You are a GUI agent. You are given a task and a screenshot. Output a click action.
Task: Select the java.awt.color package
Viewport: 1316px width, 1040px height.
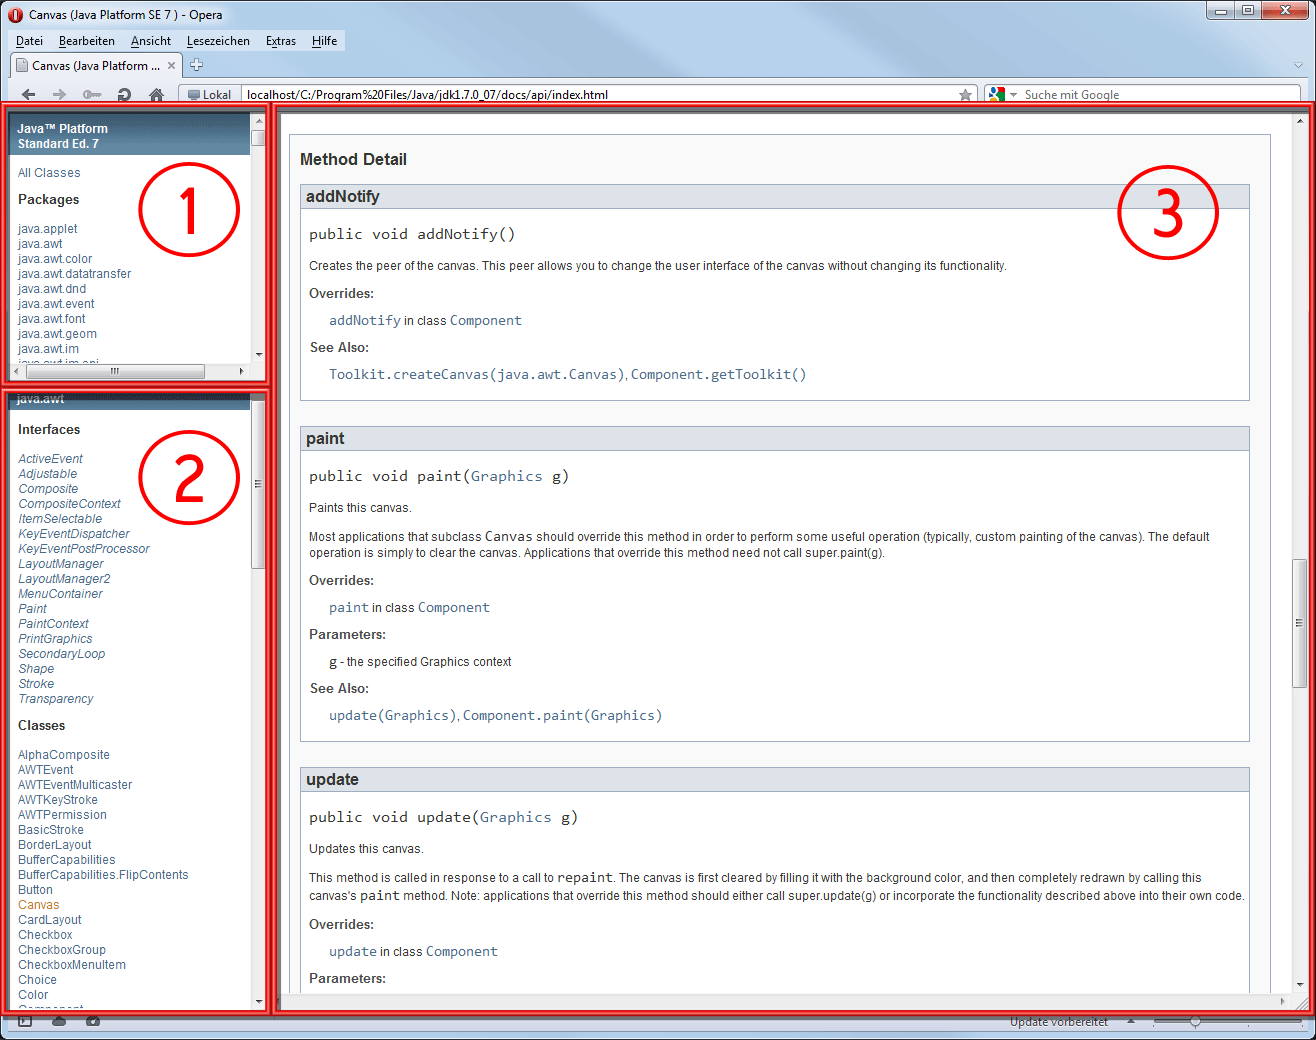pos(55,259)
